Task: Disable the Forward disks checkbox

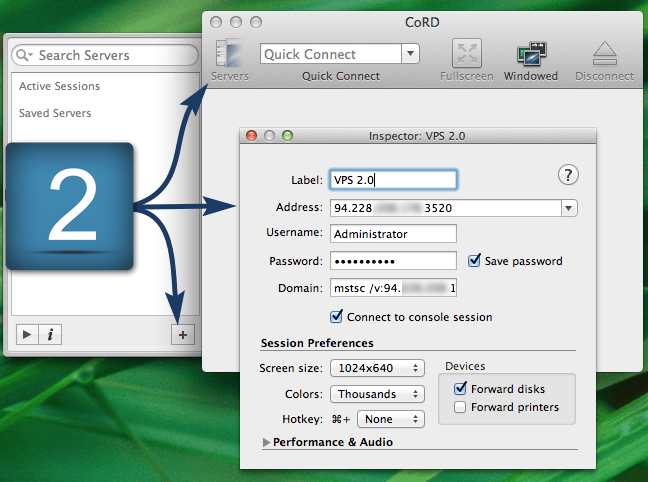Action: pos(460,388)
